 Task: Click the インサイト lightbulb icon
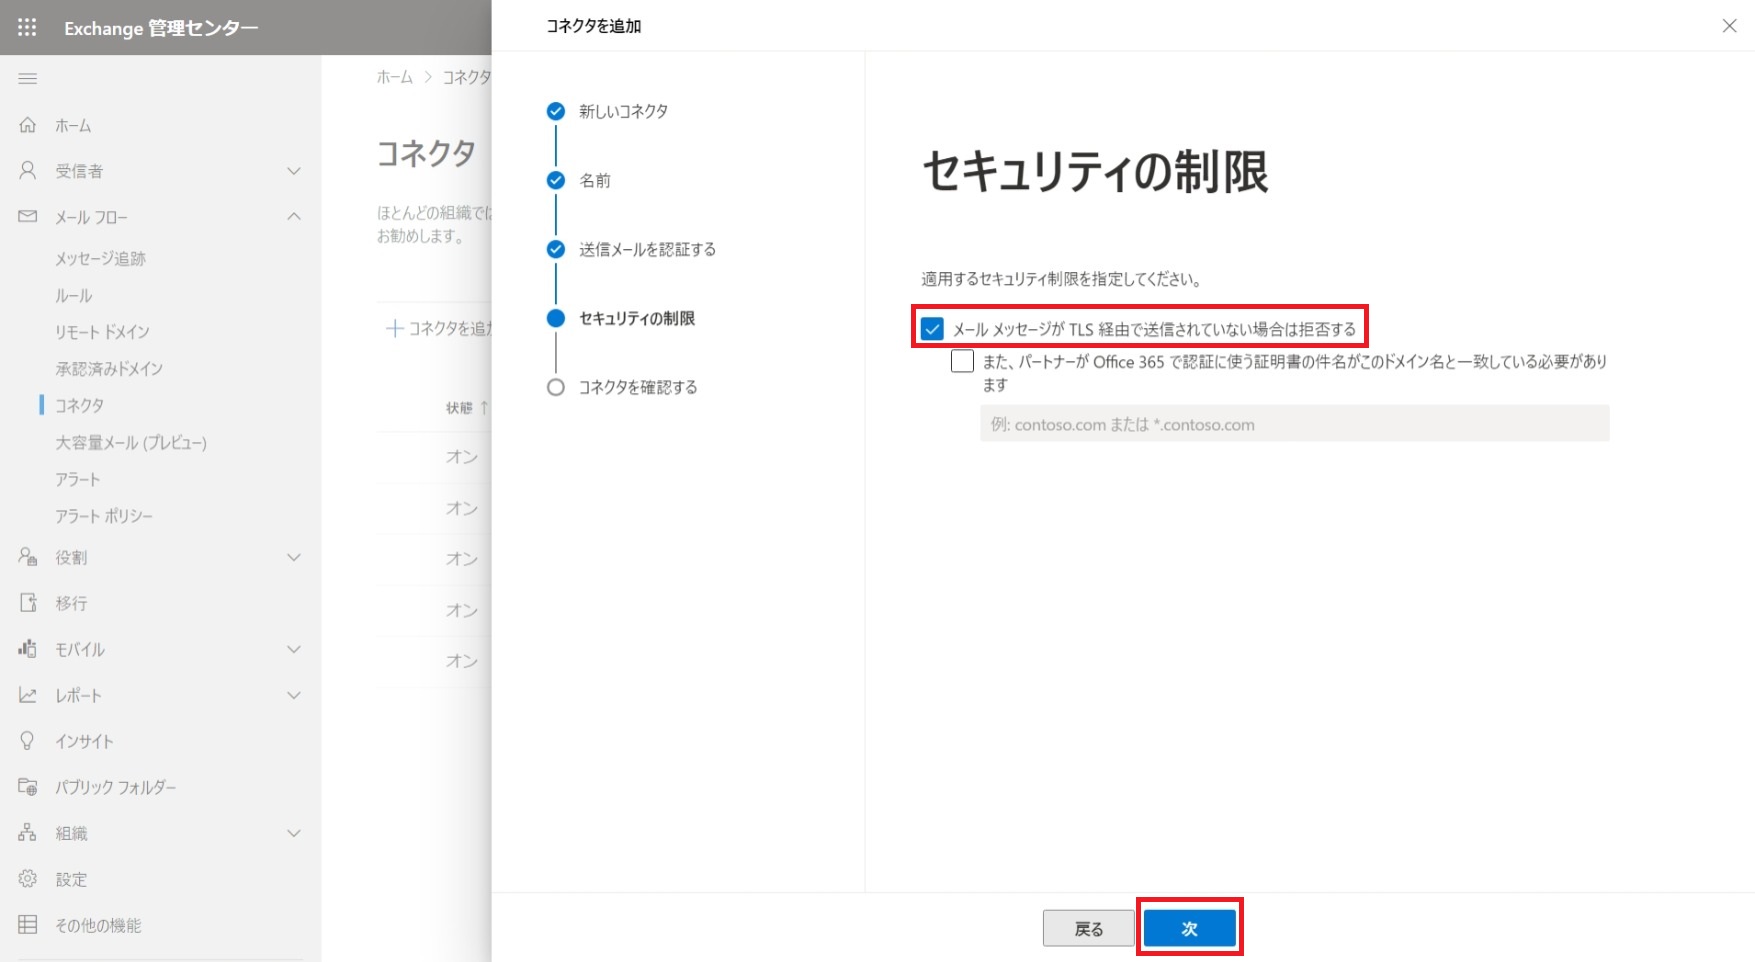[27, 741]
